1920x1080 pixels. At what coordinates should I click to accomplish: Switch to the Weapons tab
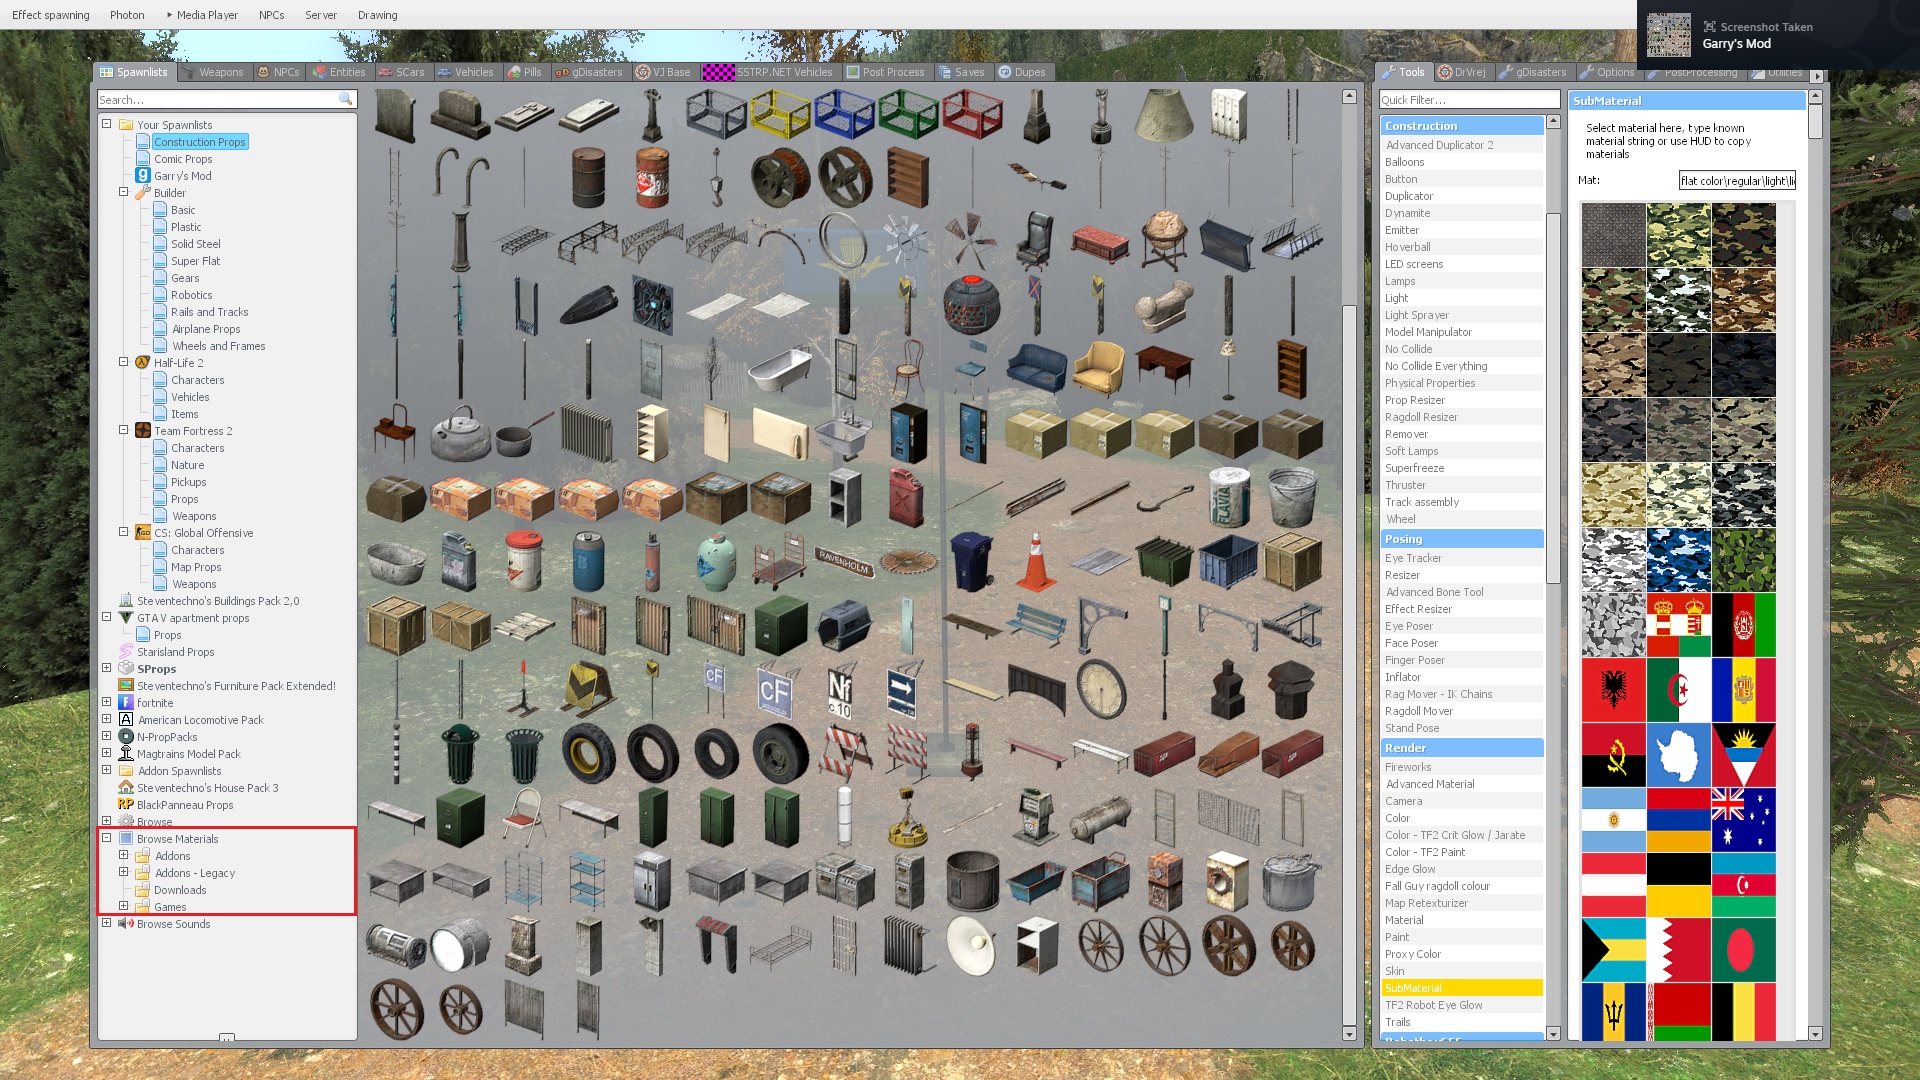coord(213,72)
